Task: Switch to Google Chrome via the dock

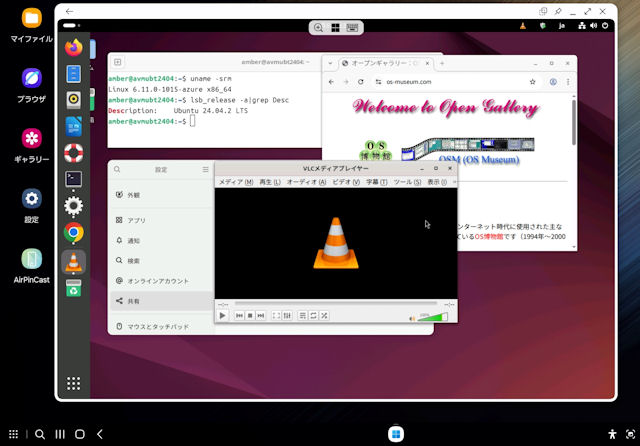Action: (73, 232)
